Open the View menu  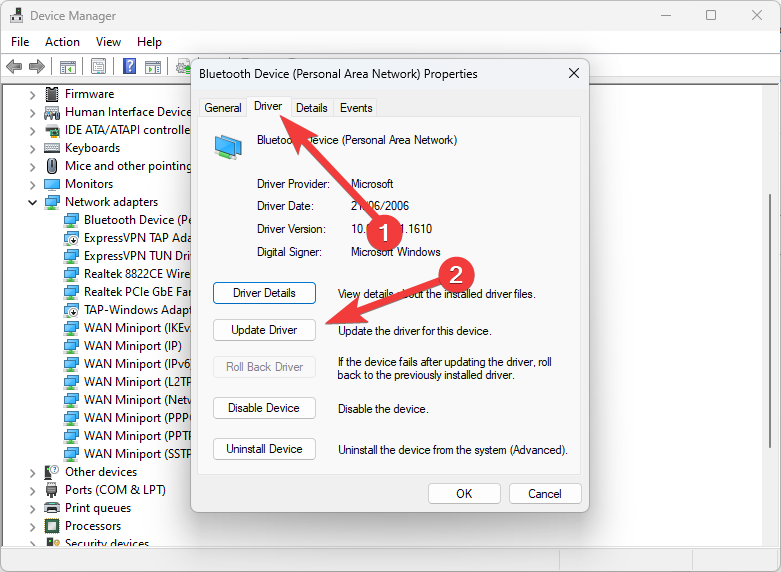pos(108,42)
